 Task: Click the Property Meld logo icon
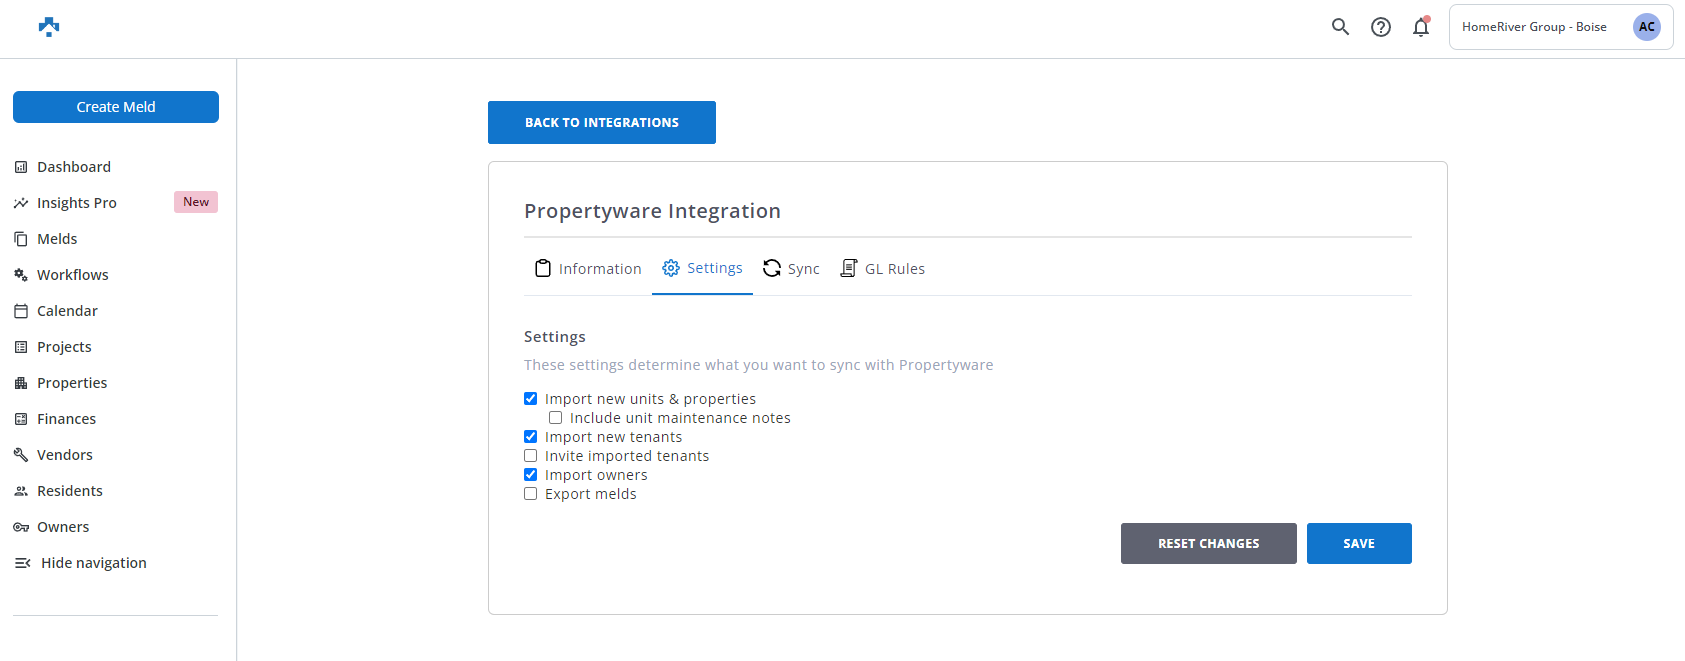(x=49, y=27)
